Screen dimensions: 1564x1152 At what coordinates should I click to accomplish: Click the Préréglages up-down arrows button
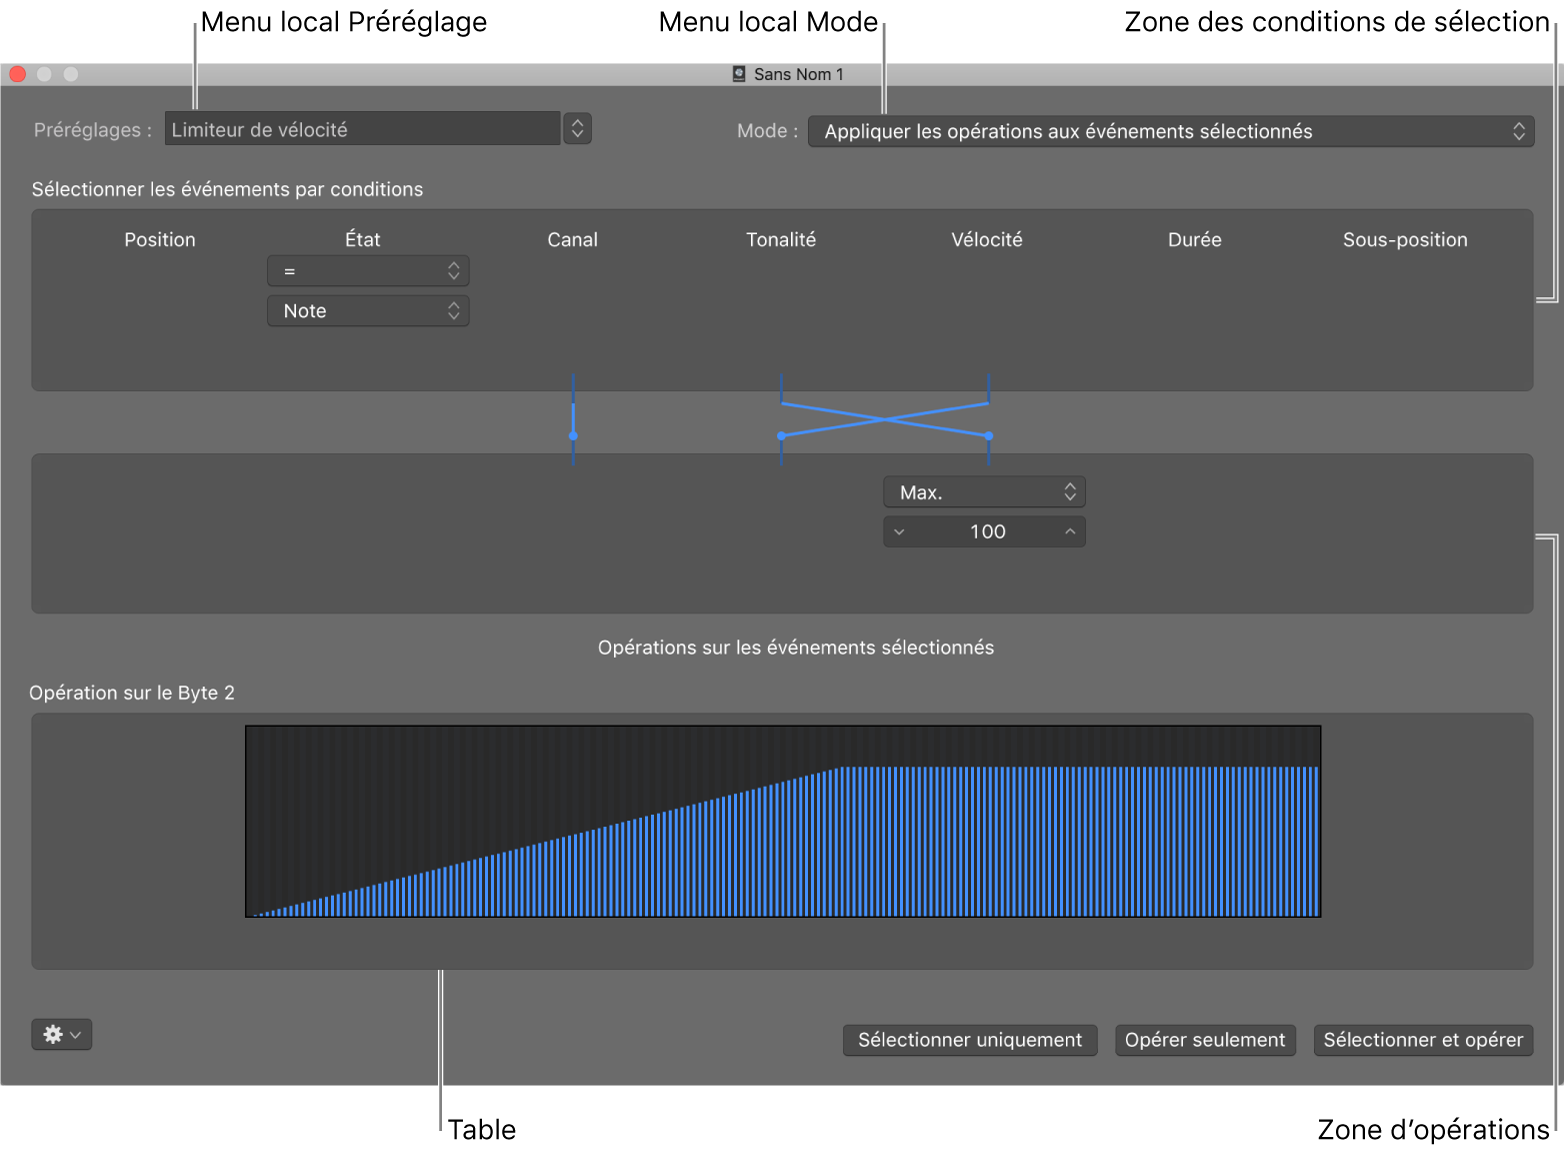tap(577, 129)
